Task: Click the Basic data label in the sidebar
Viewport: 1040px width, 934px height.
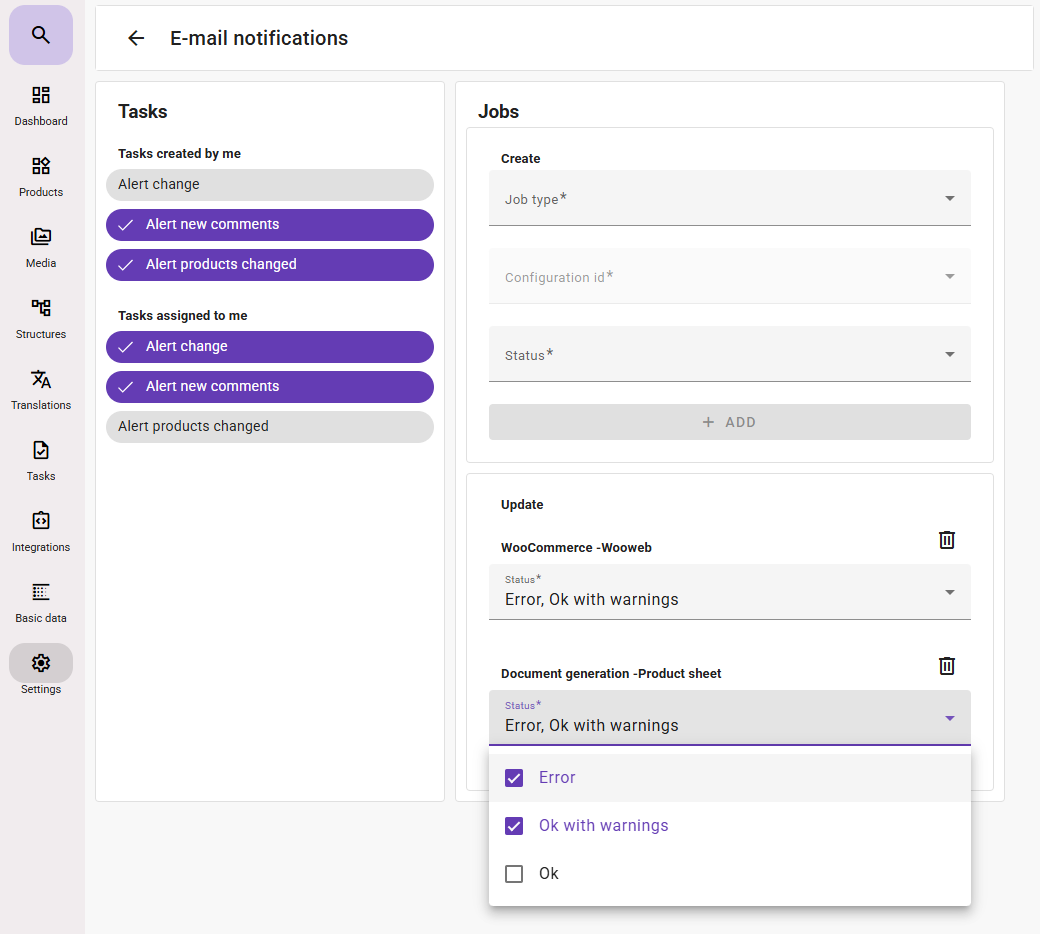Action: point(40,618)
